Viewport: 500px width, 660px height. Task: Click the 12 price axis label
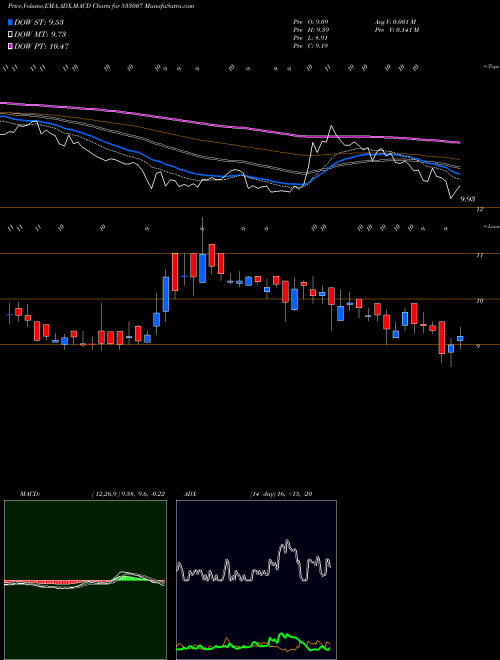(479, 209)
